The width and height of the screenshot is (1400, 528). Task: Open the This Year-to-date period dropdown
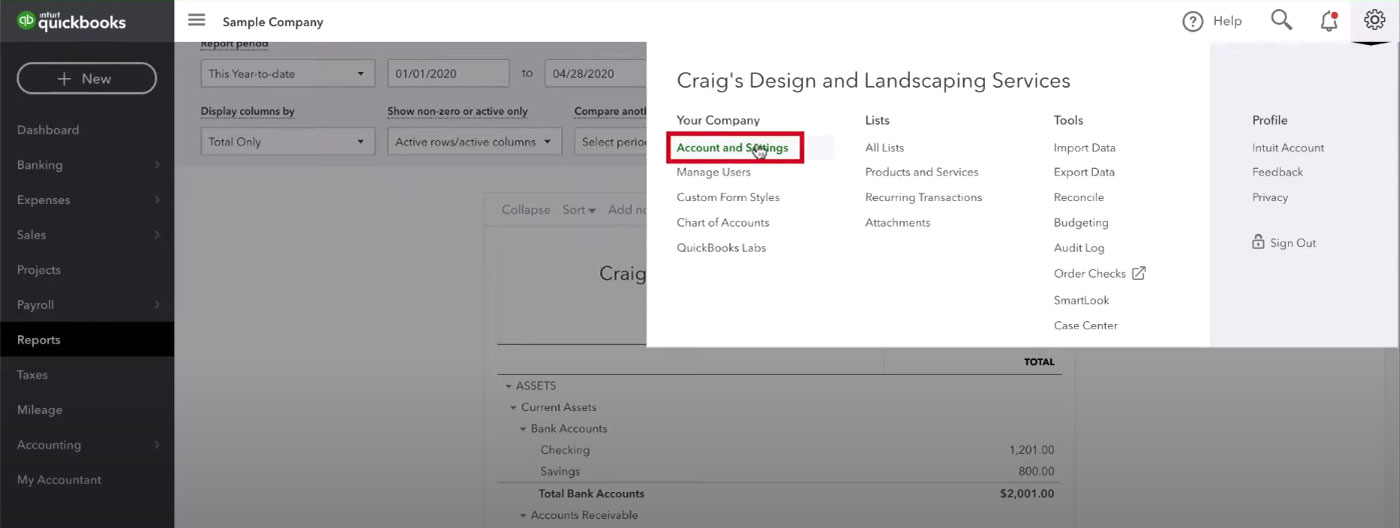(x=288, y=73)
